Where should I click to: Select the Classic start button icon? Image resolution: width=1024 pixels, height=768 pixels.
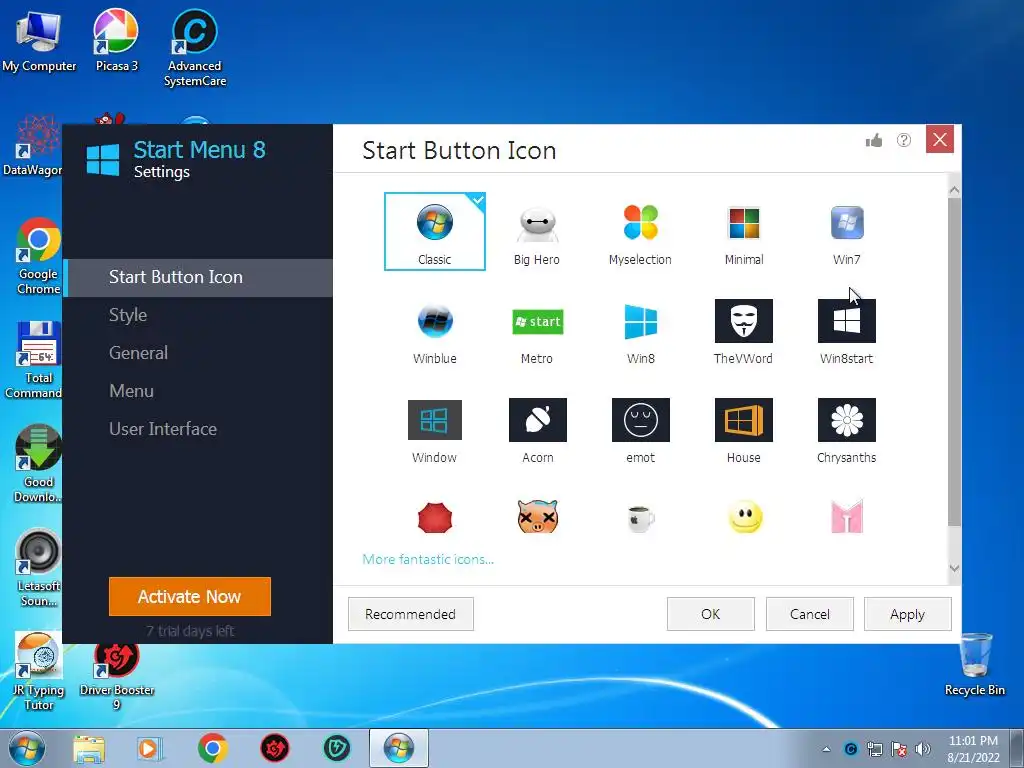tap(435, 231)
